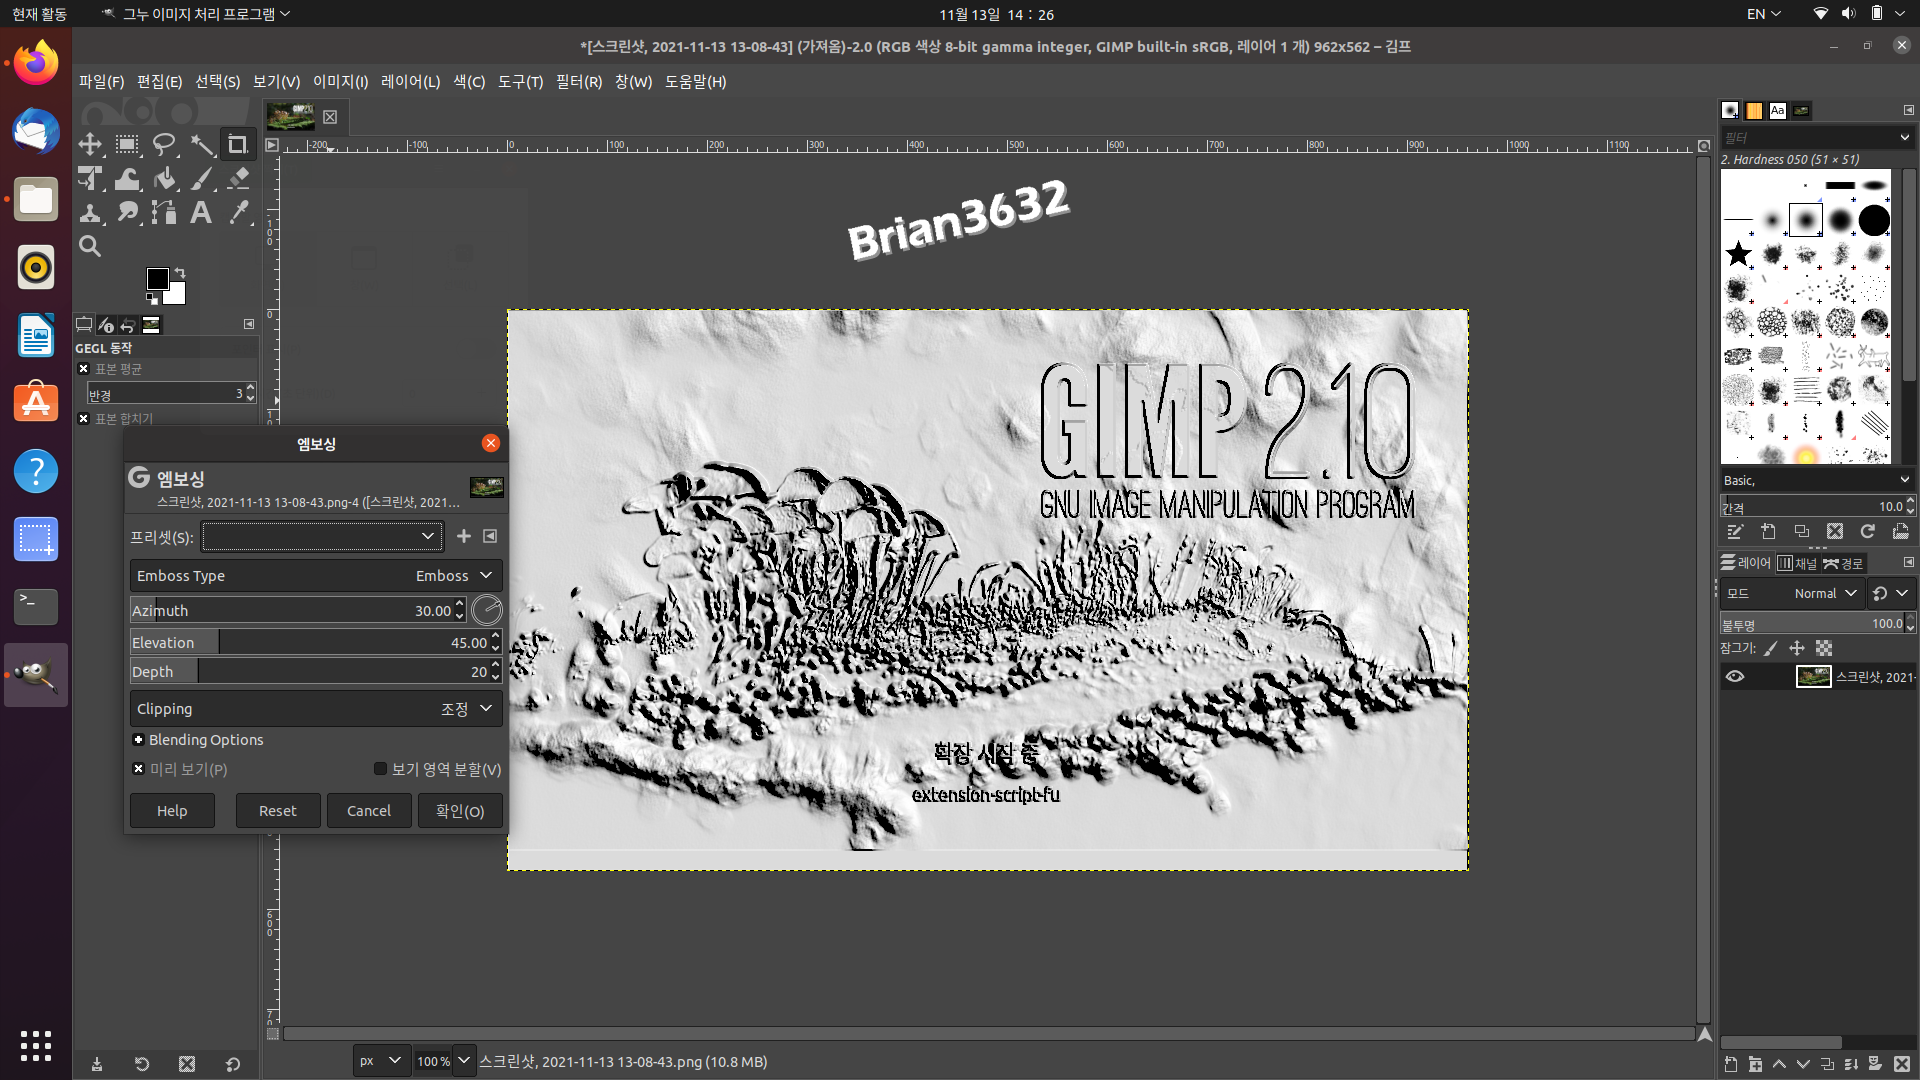The height and width of the screenshot is (1080, 1920).
Task: Select the Eraser tool
Action: tap(237, 178)
